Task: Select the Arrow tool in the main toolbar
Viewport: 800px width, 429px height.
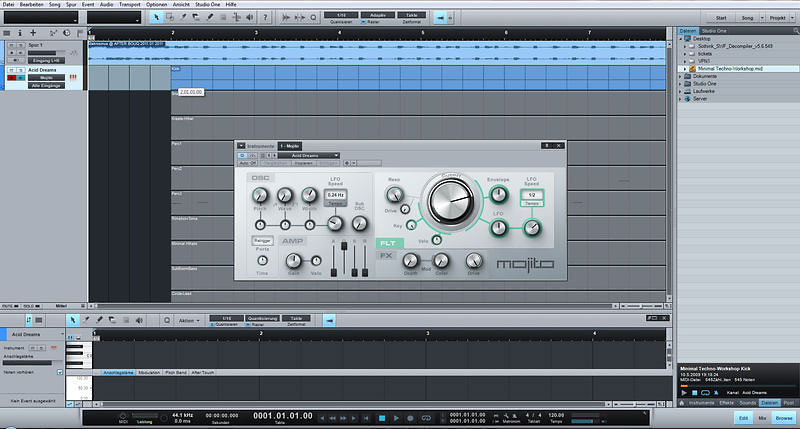Action: point(157,17)
